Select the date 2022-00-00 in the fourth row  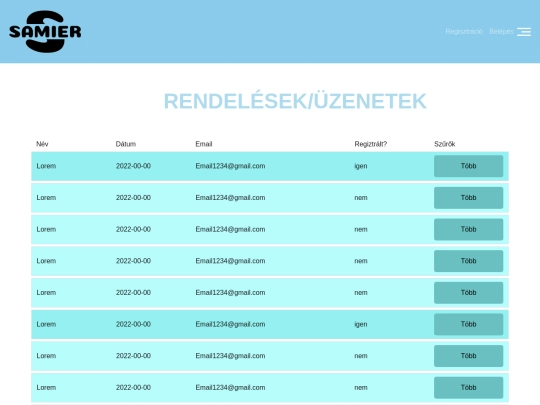point(133,261)
